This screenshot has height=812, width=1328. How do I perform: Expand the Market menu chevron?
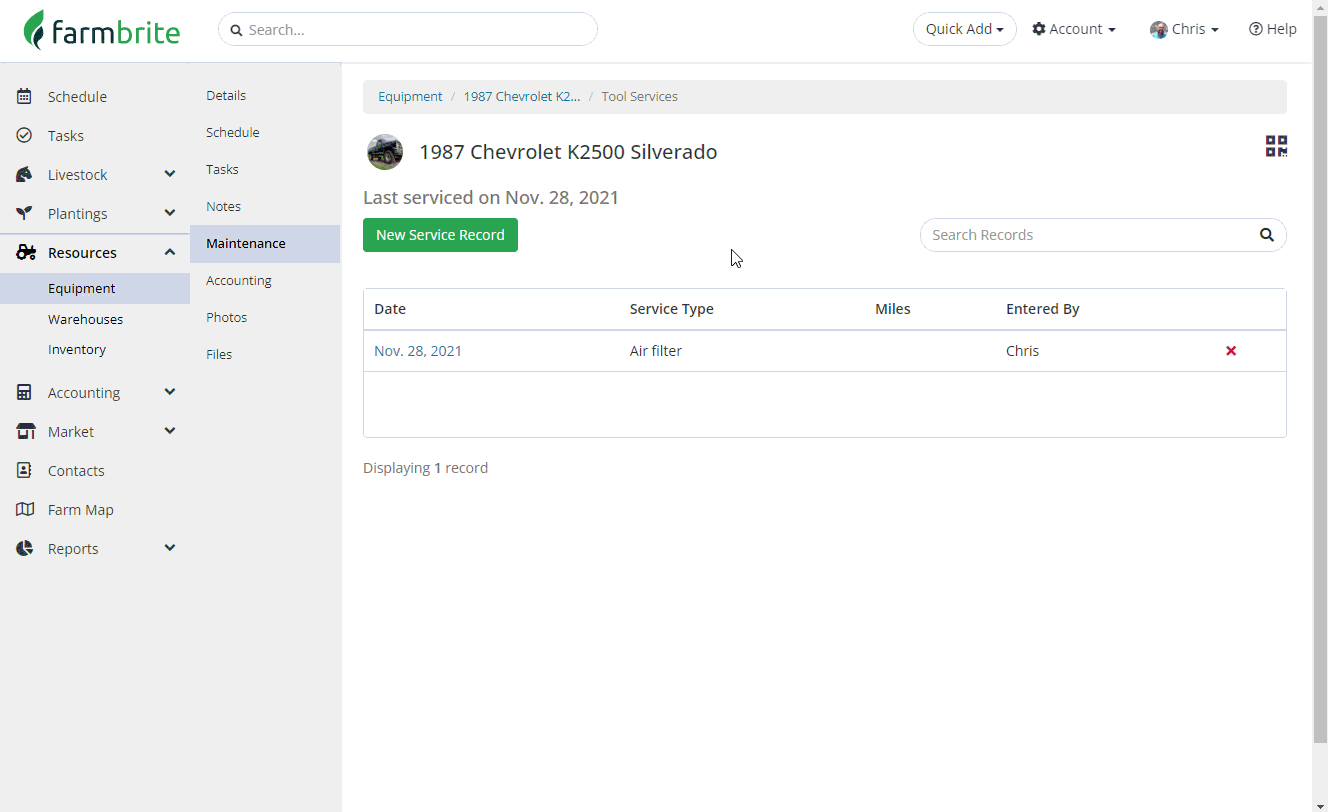click(170, 431)
